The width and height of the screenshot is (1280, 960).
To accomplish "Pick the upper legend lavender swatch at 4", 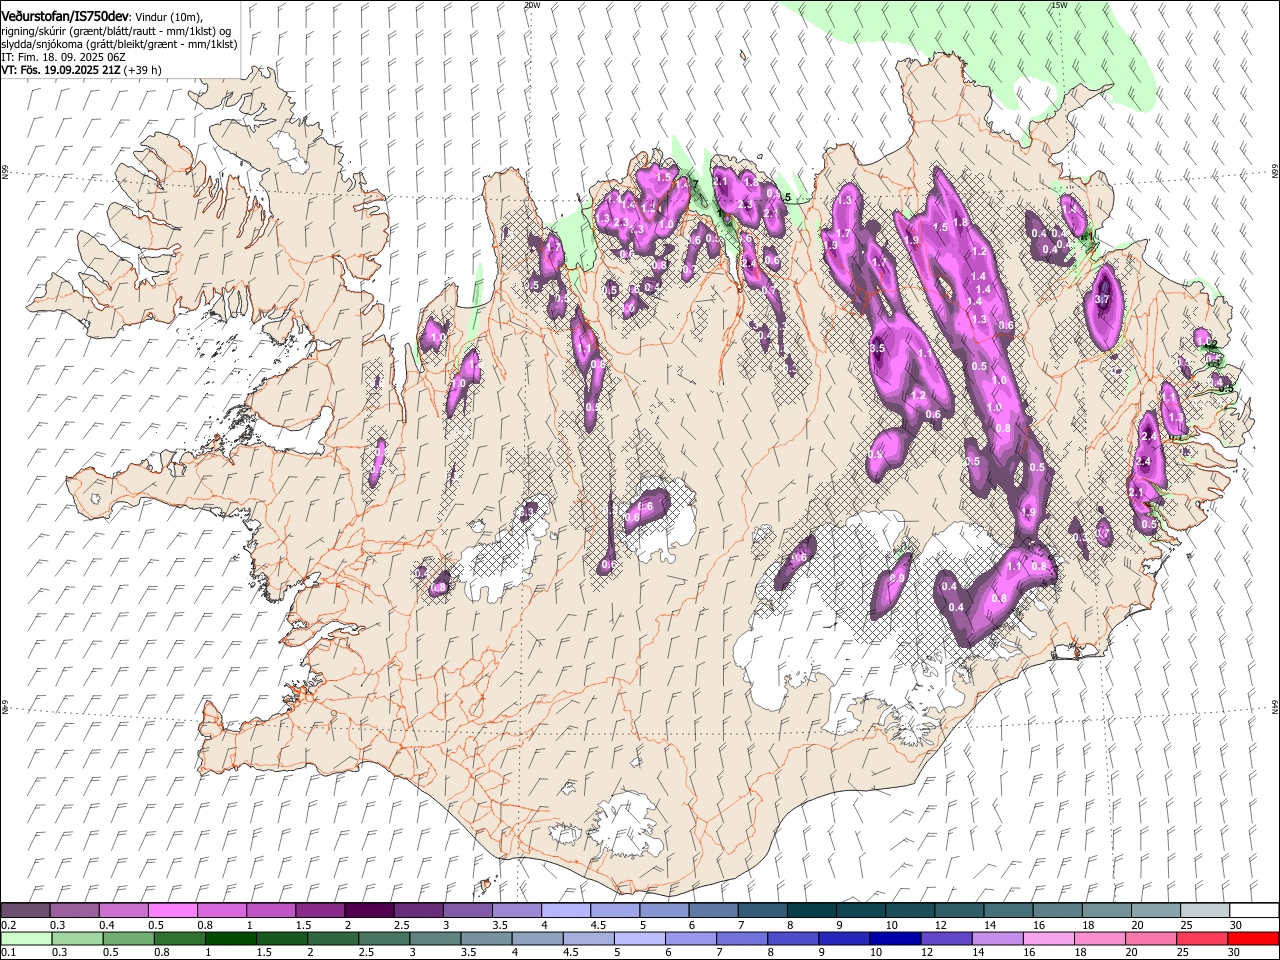I will [x=565, y=910].
